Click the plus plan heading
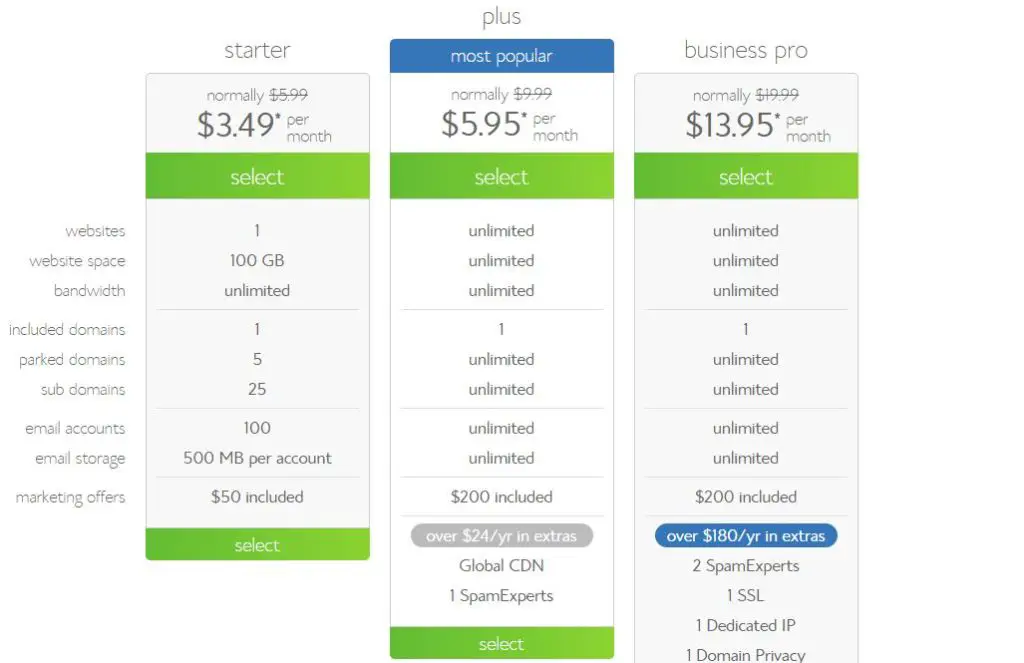1024x663 pixels. [x=502, y=16]
